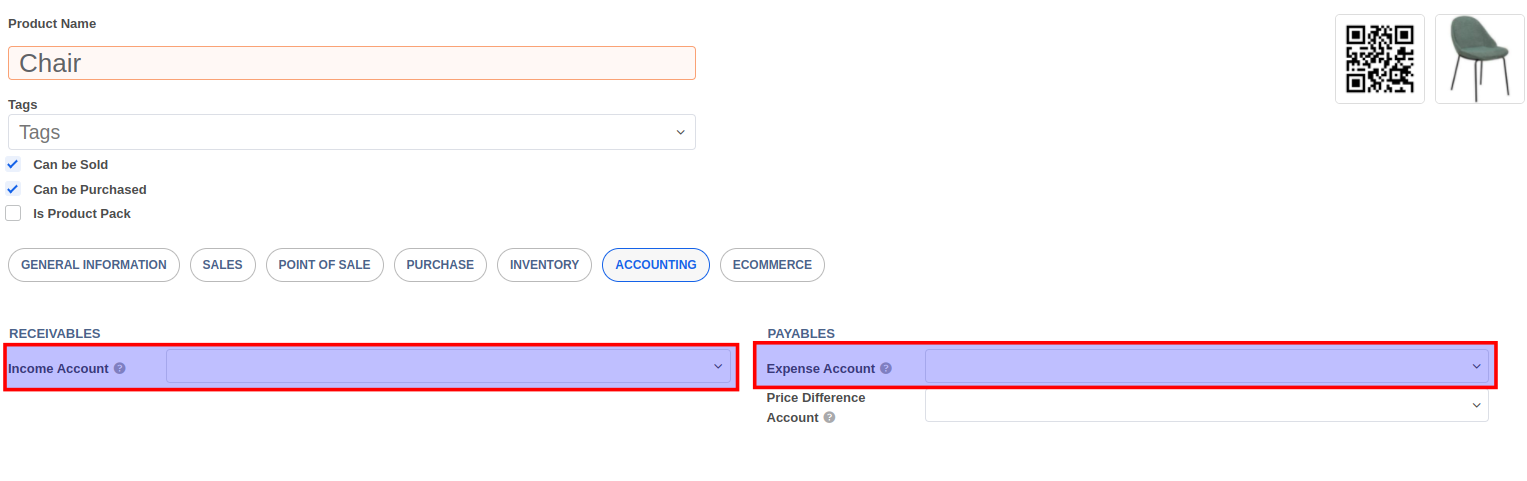
Task: Select the Inventory tab
Action: [544, 265]
